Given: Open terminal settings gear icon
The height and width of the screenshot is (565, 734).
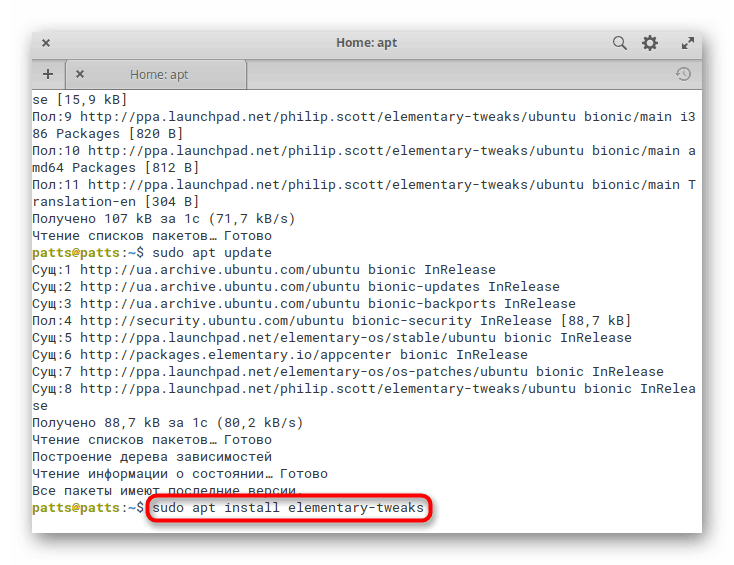Looking at the screenshot, I should pos(650,43).
